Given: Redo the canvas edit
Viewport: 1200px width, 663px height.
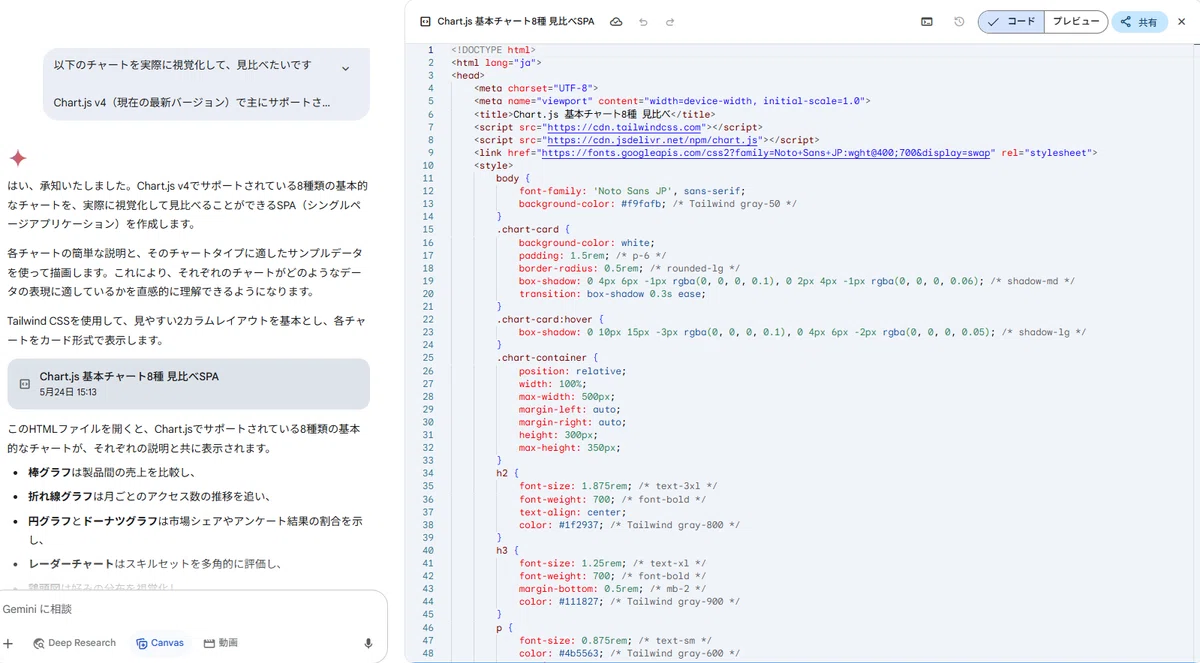Looking at the screenshot, I should tap(670, 21).
